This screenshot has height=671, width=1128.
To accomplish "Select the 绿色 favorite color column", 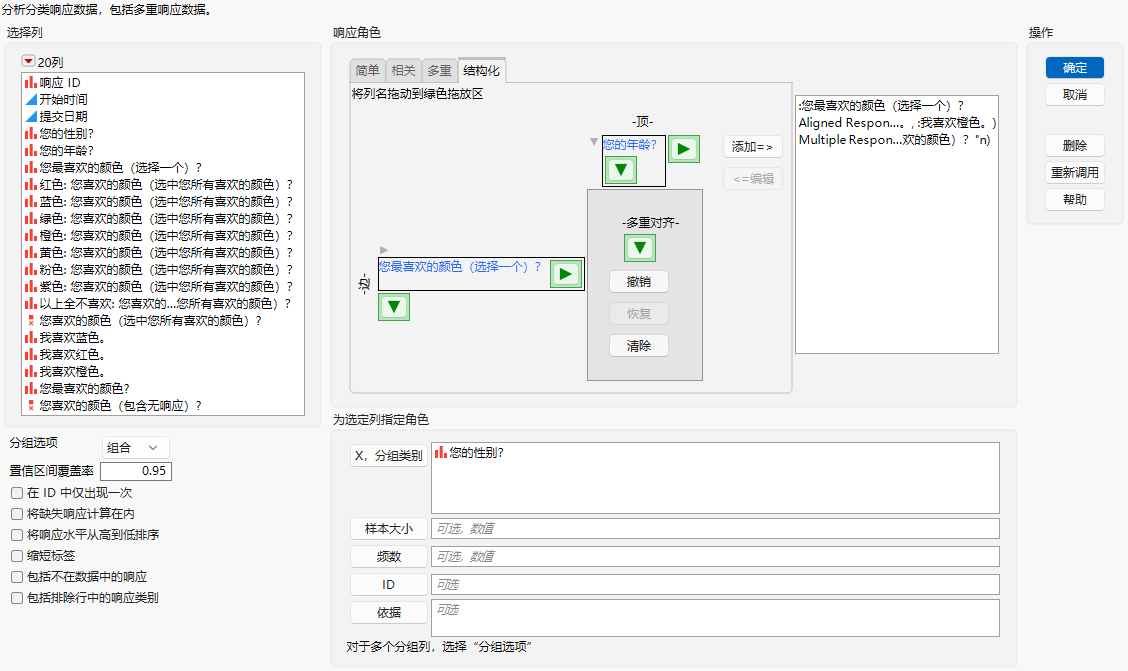I will tap(159, 219).
